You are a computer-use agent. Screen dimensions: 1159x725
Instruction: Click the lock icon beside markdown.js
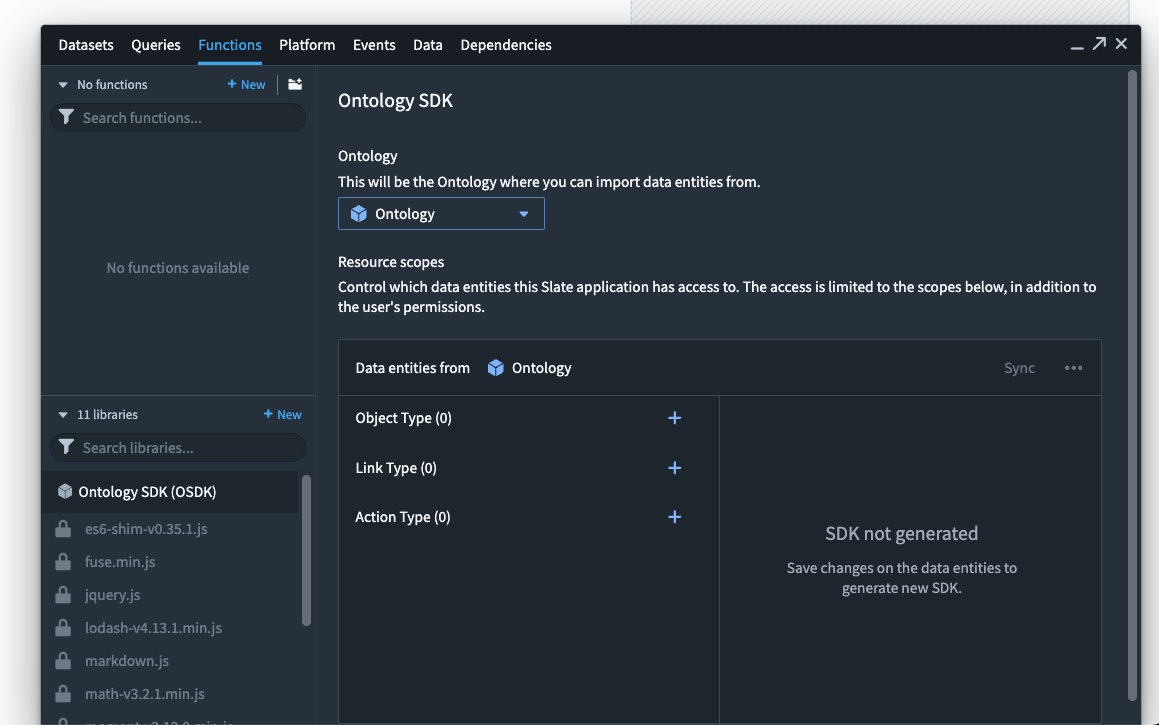pyautogui.click(x=64, y=661)
